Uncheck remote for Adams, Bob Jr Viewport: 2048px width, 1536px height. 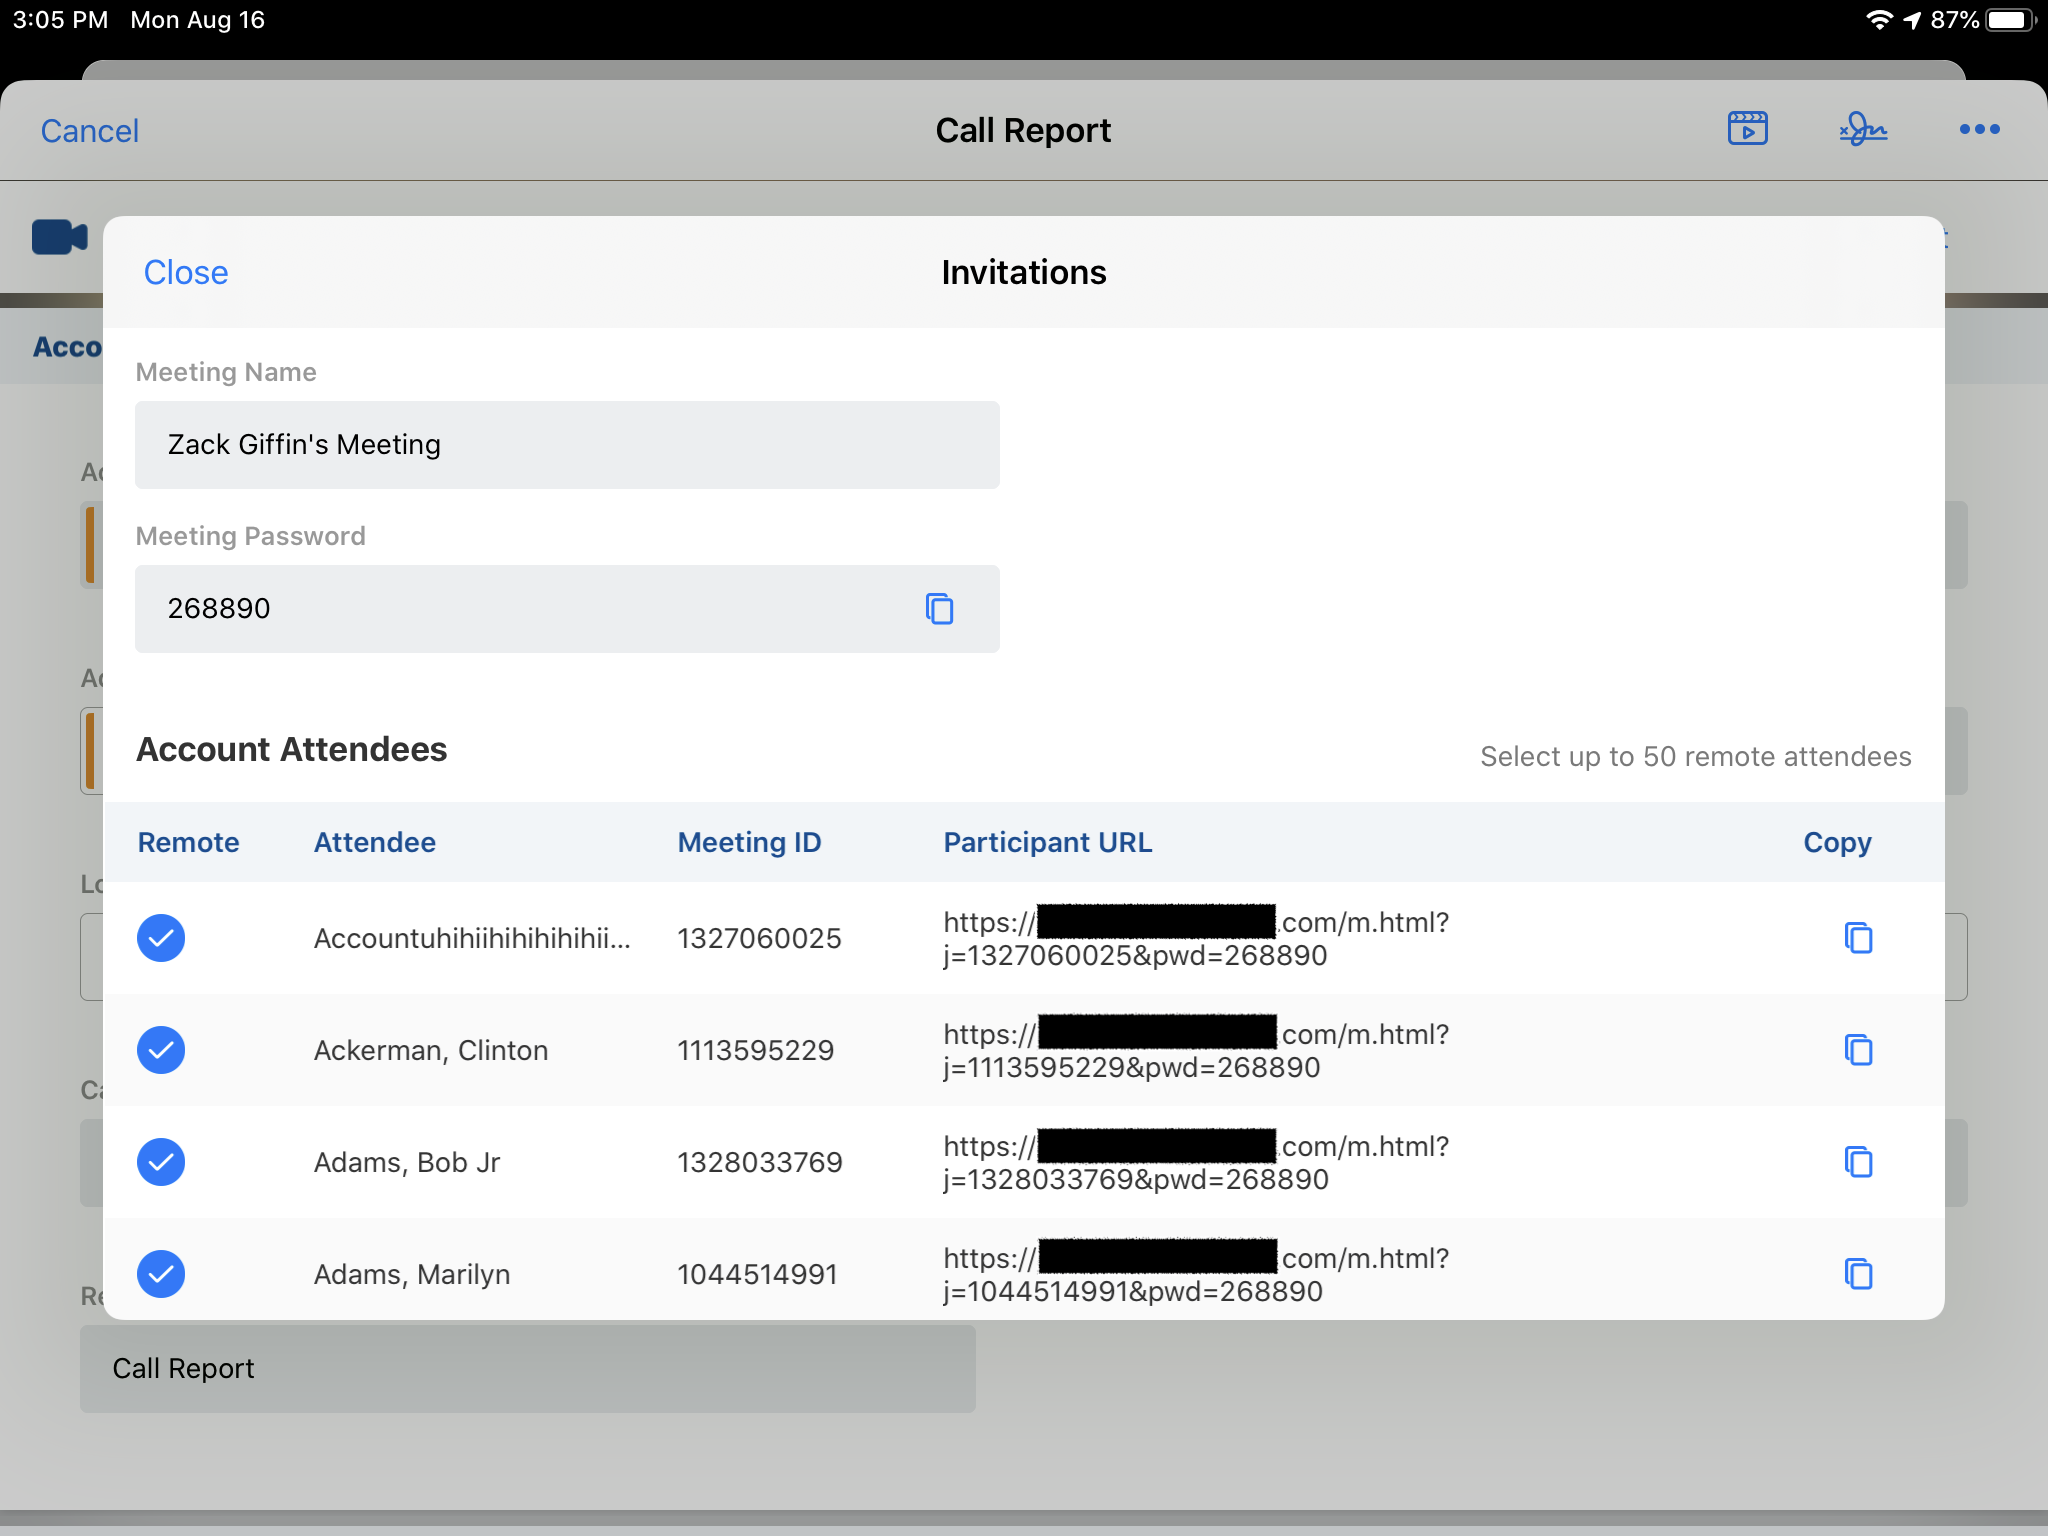(x=161, y=1162)
